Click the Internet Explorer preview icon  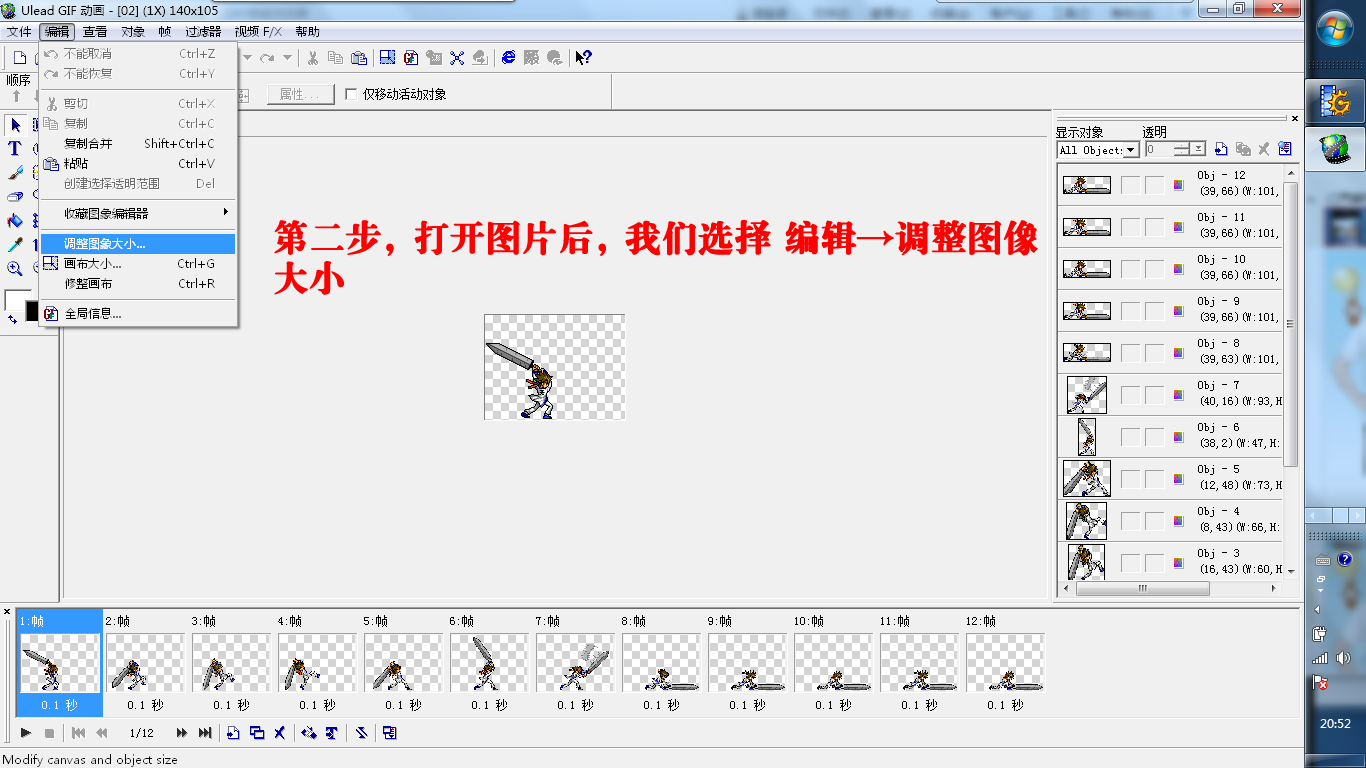(509, 58)
